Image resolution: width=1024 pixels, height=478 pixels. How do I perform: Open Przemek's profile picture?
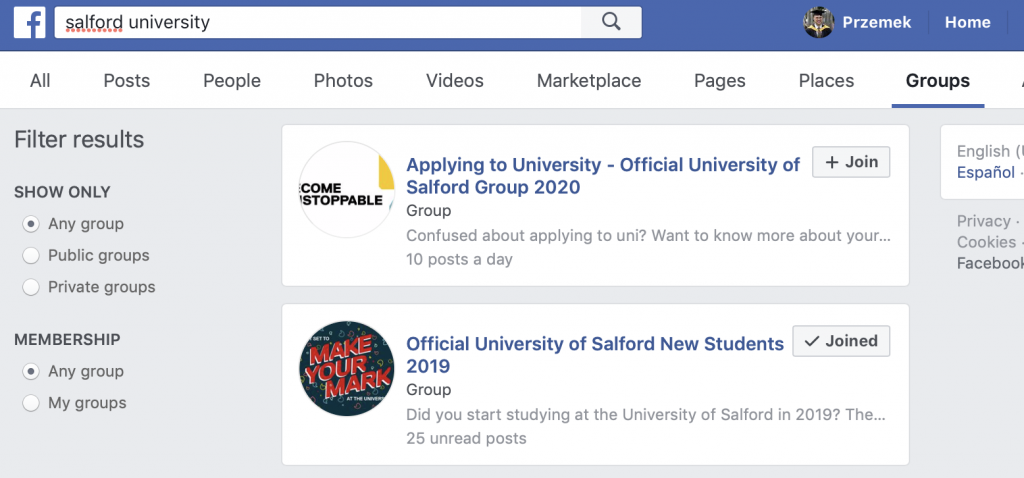tap(818, 22)
